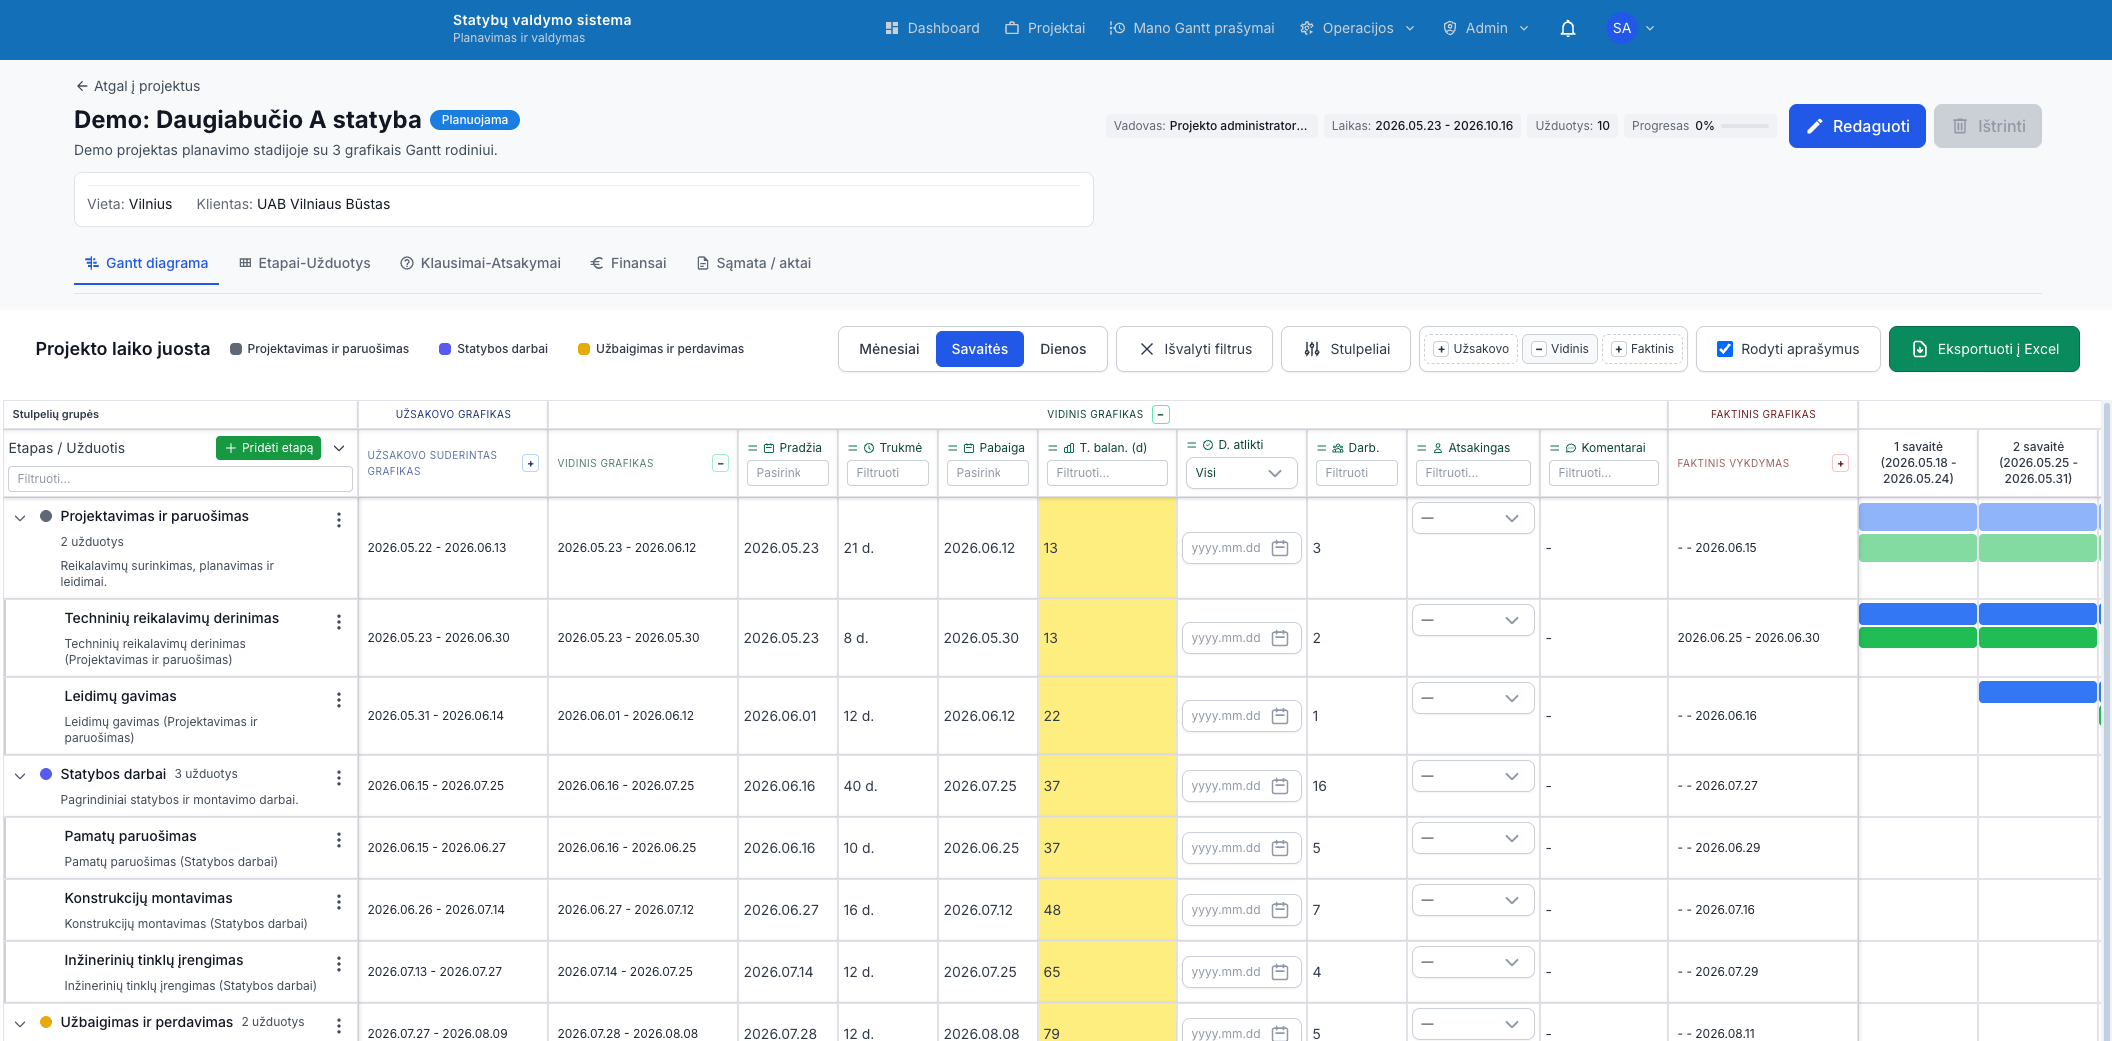Click the Redaguoti button
Viewport: 2112px width, 1041px height.
pyautogui.click(x=1857, y=126)
